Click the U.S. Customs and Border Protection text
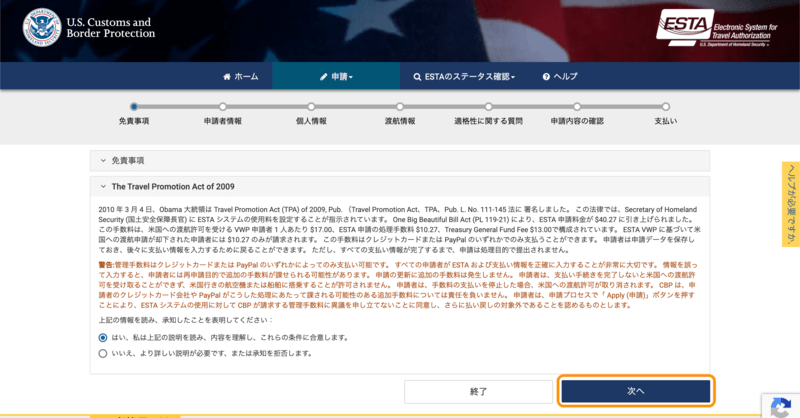 (x=111, y=28)
